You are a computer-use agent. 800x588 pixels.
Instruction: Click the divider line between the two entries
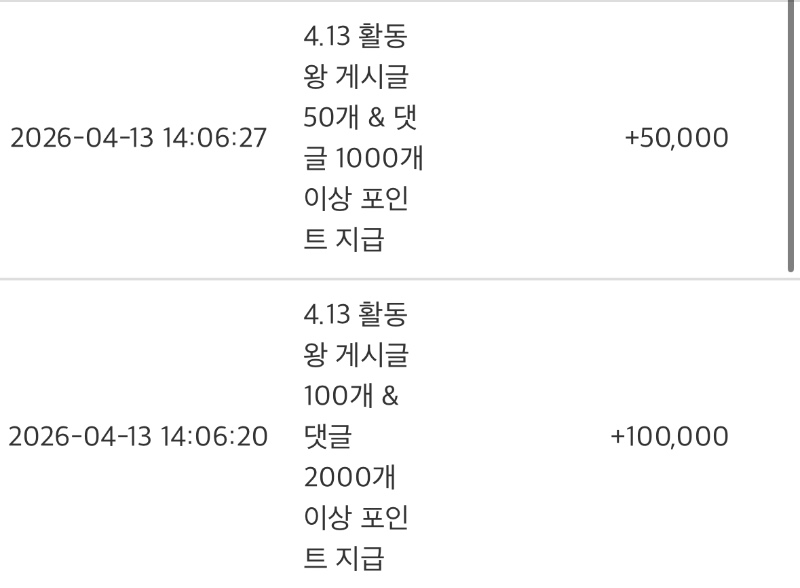tap(400, 279)
